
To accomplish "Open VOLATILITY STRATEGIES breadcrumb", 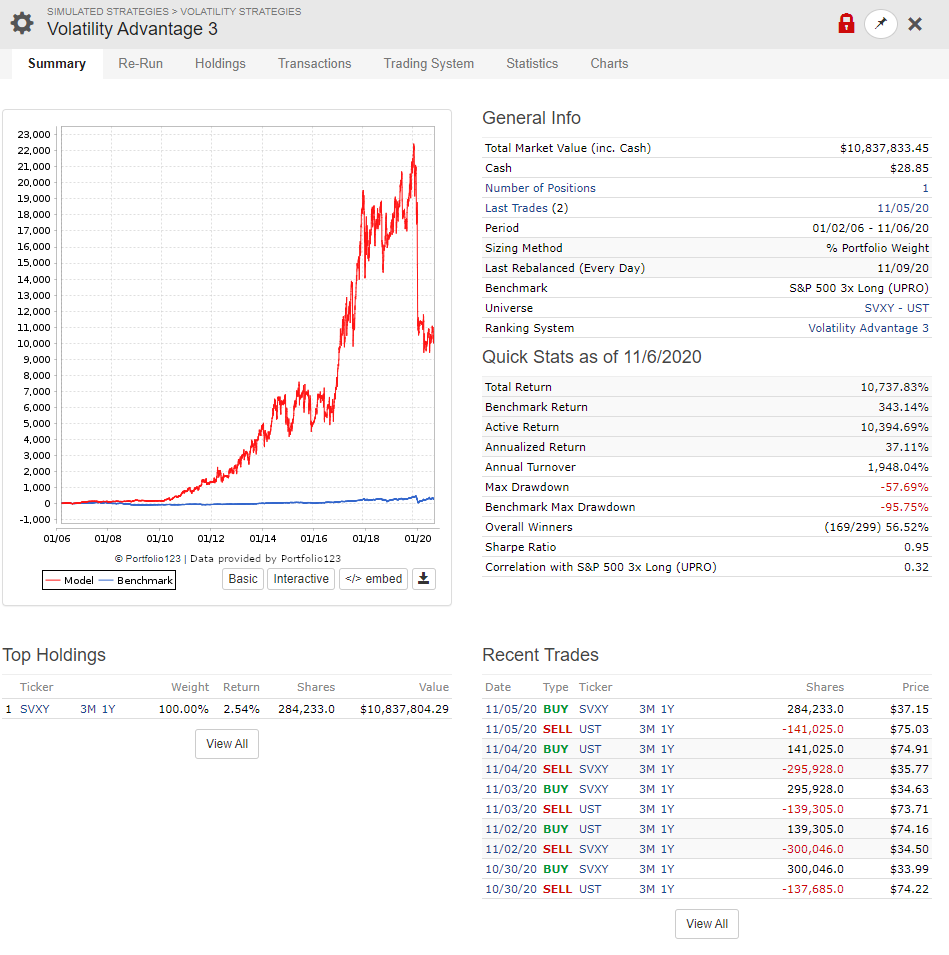I will point(241,12).
